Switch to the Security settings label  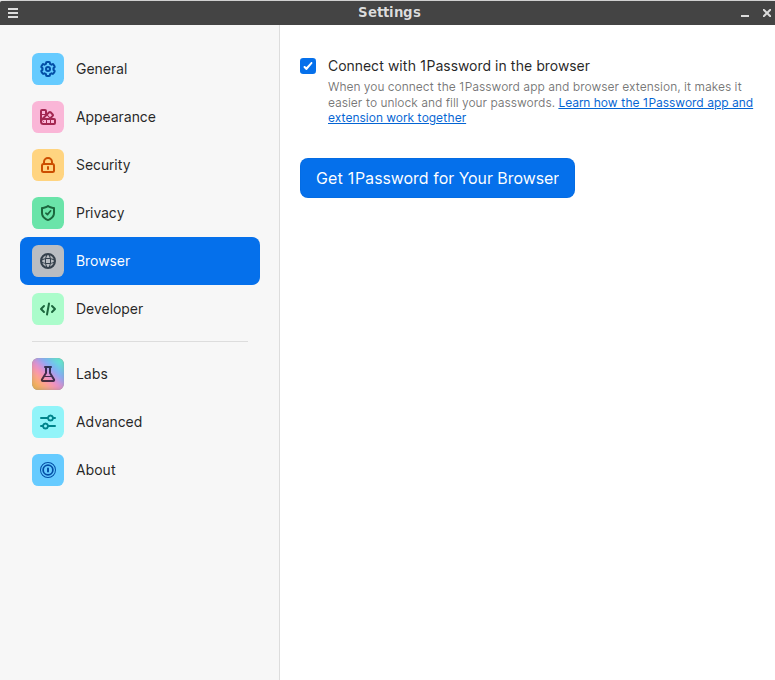tap(103, 165)
